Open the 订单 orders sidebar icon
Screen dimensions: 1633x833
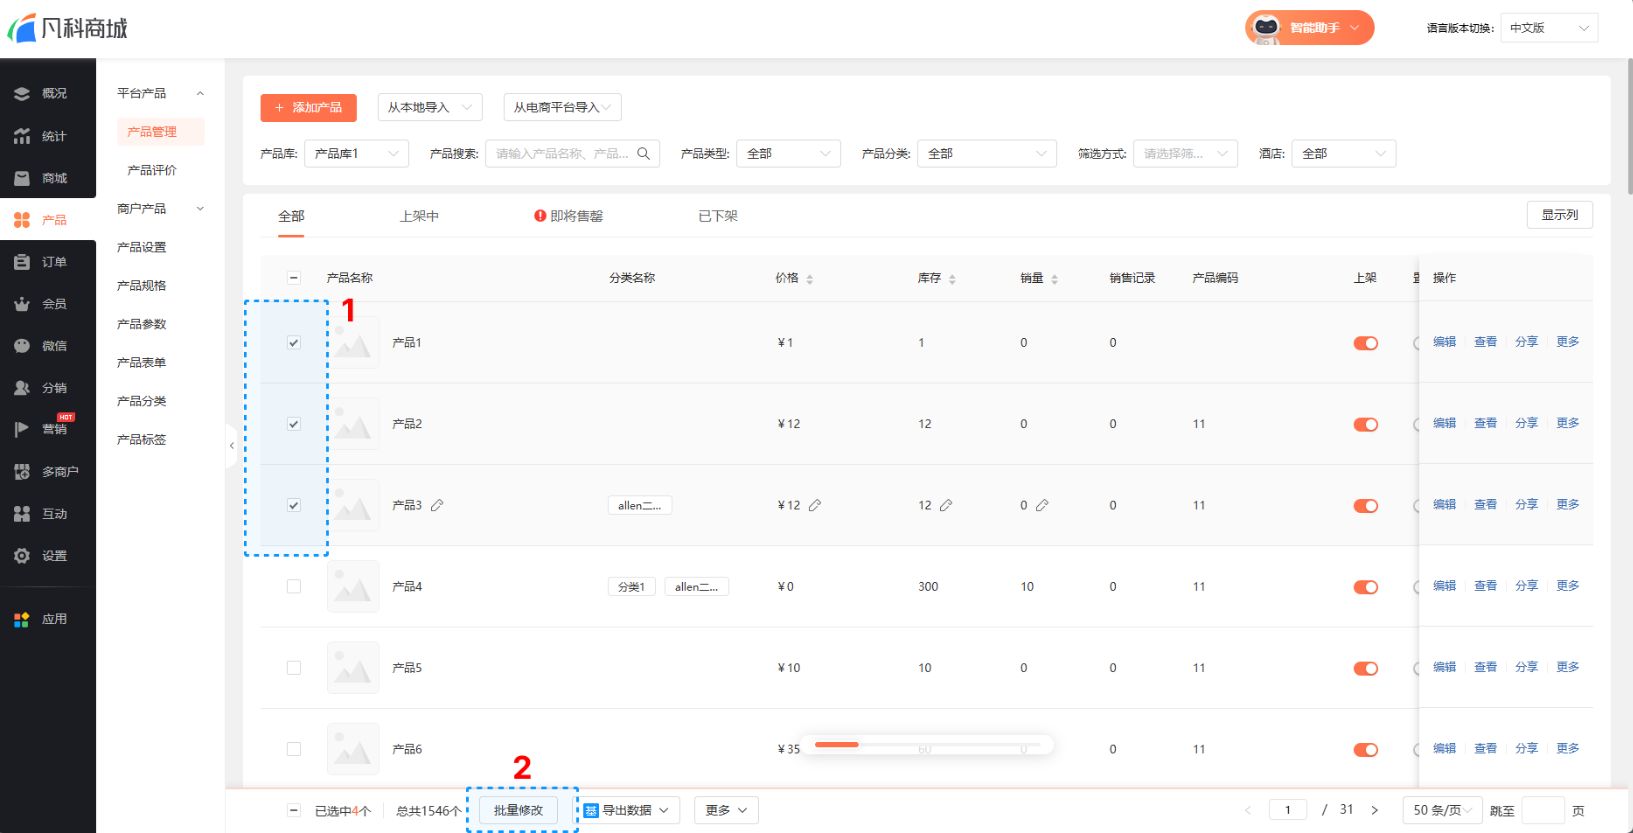(22, 262)
